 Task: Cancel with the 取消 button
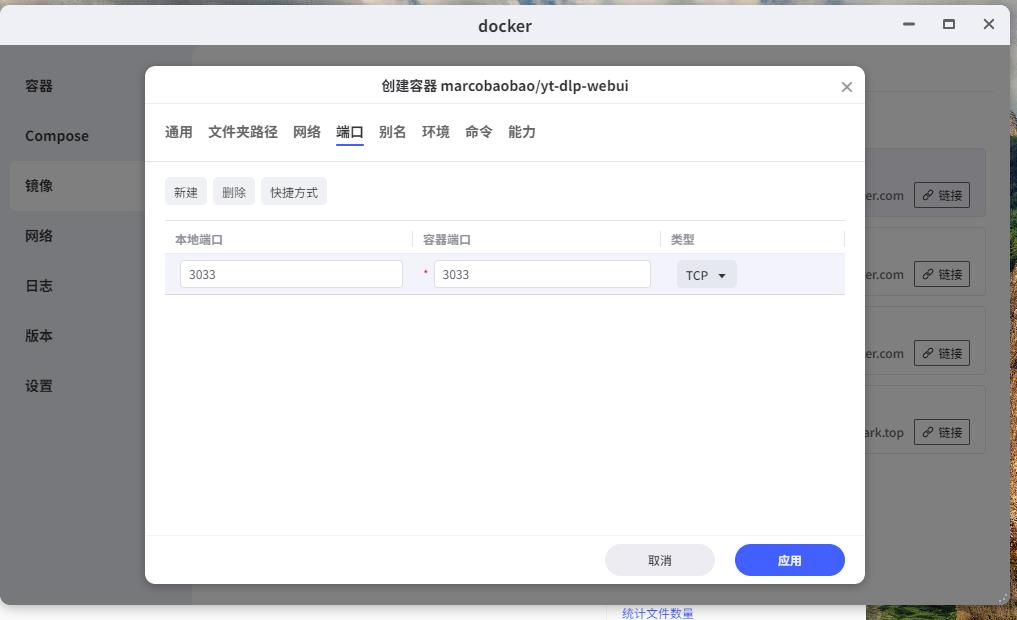click(660, 560)
